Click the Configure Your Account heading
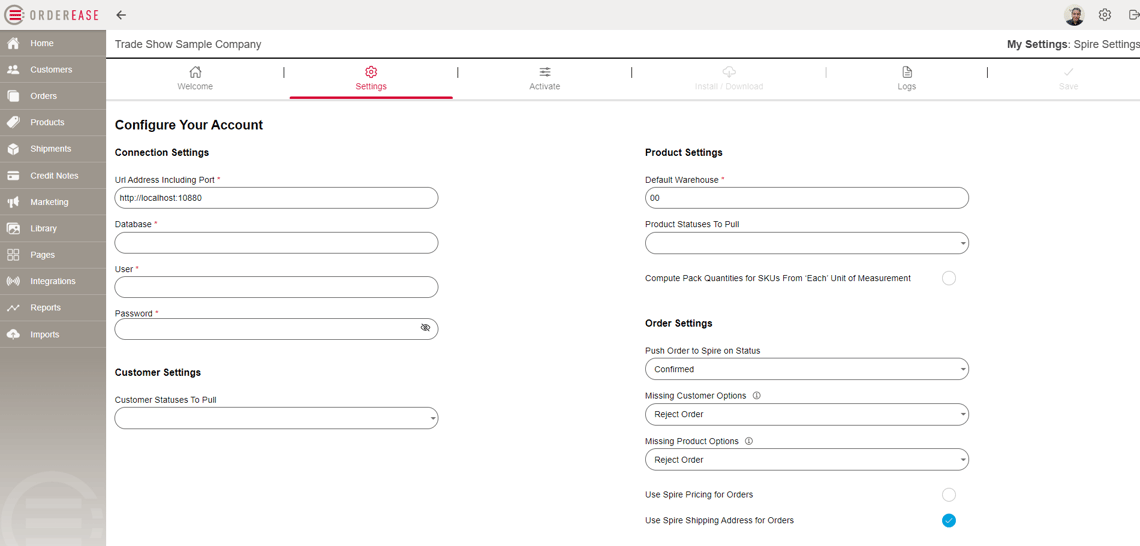Screen dimensions: 1140x546 189,125
